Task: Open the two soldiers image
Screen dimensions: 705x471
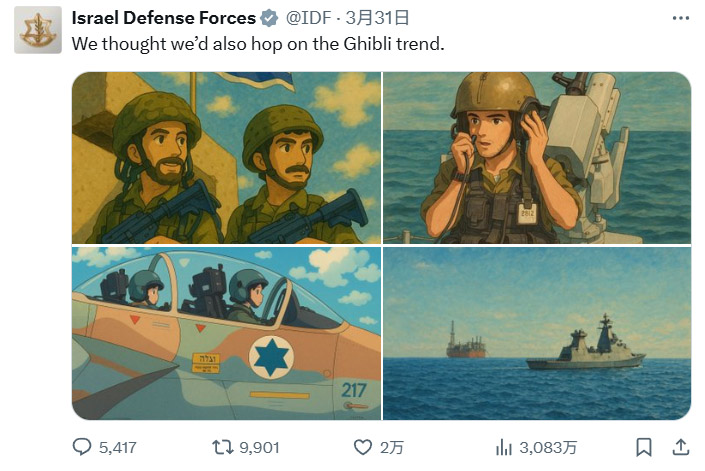Action: tap(226, 157)
